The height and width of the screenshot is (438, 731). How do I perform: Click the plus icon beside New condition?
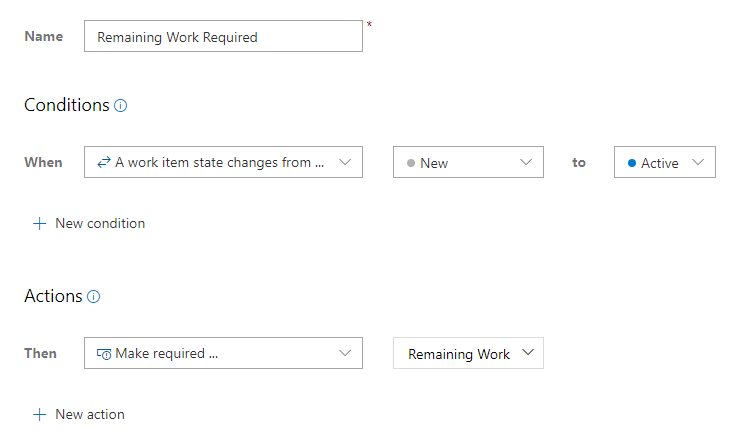tap(40, 223)
